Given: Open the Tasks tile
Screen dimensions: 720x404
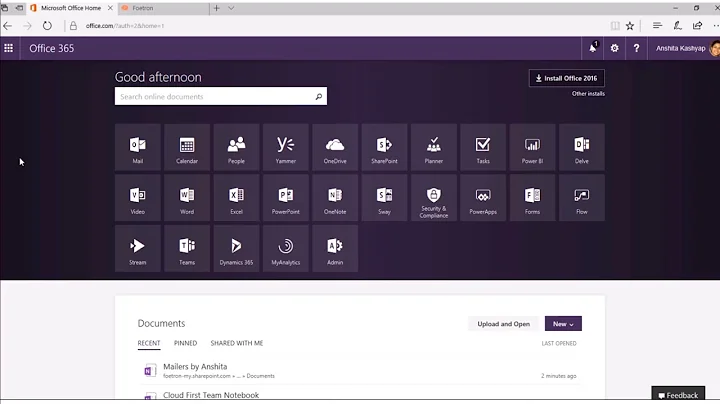Looking at the screenshot, I should click(x=483, y=147).
